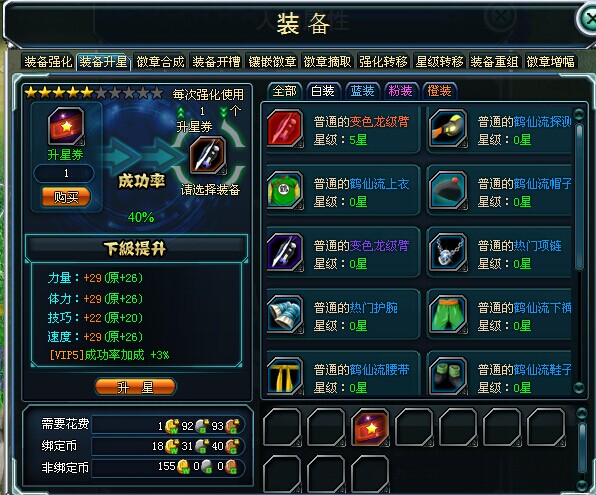Click the green 鹤仙流上衣 shirt icon
The width and height of the screenshot is (596, 495).
tap(285, 190)
